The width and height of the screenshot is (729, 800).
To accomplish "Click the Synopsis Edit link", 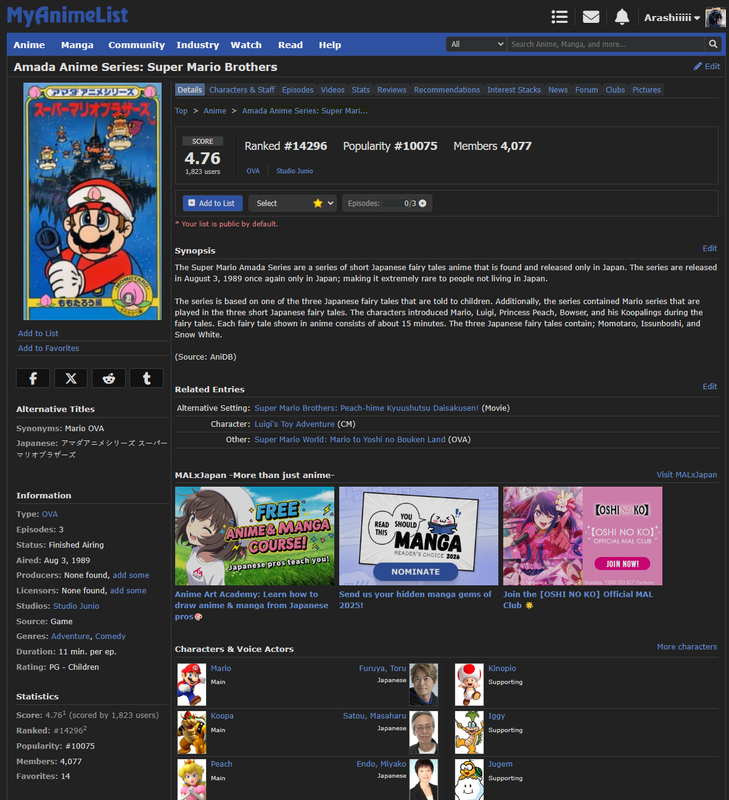I will pyautogui.click(x=710, y=248).
